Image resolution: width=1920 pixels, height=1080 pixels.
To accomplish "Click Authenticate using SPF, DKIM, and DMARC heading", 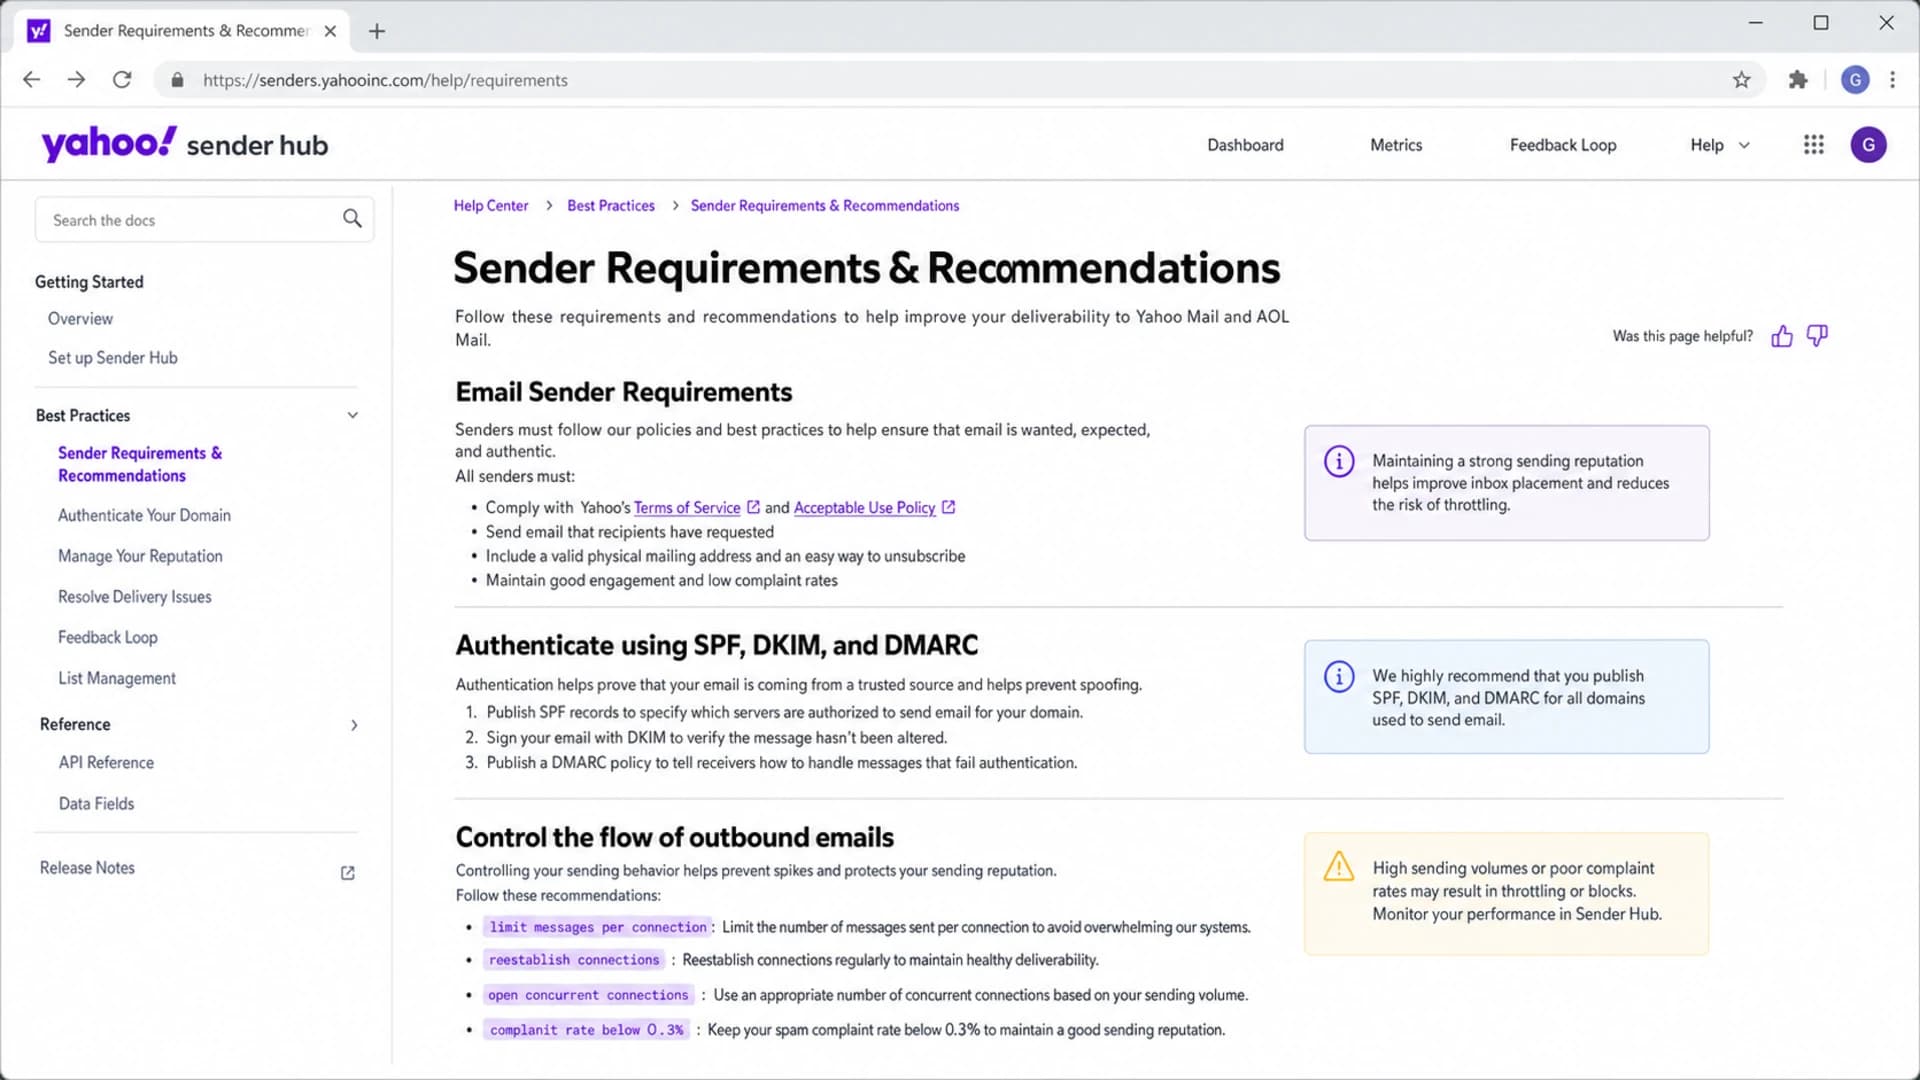I will coord(717,645).
